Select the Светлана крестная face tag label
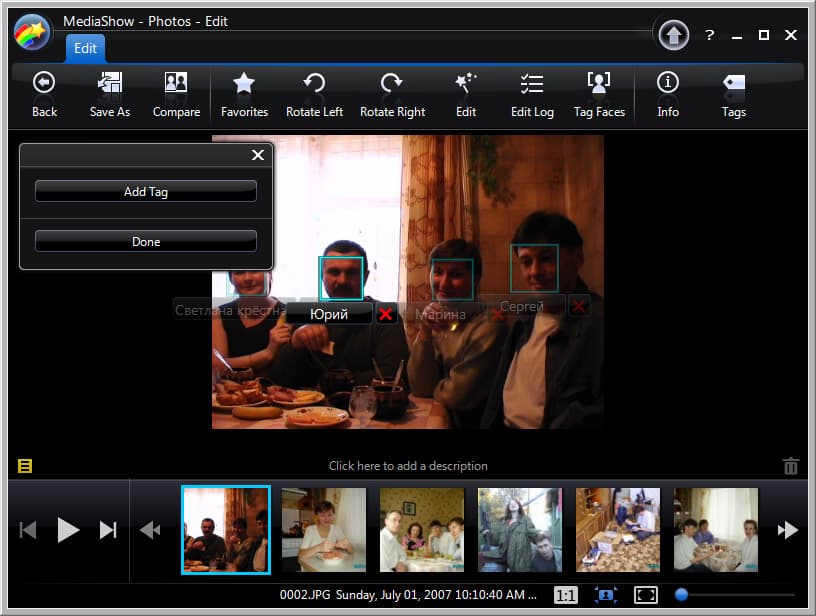 230,311
